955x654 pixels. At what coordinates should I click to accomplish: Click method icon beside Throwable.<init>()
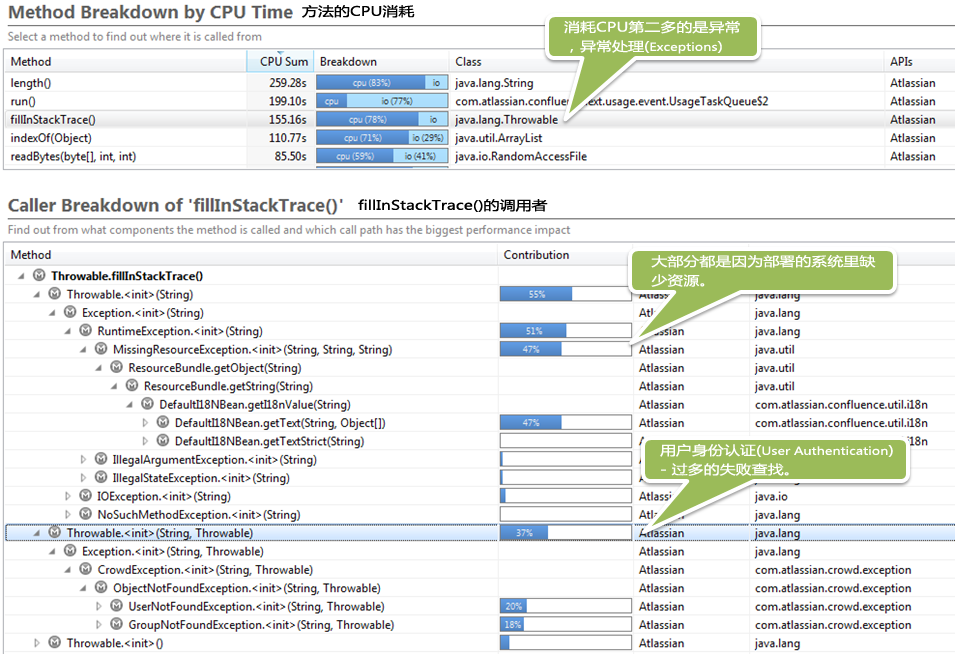tap(54, 642)
